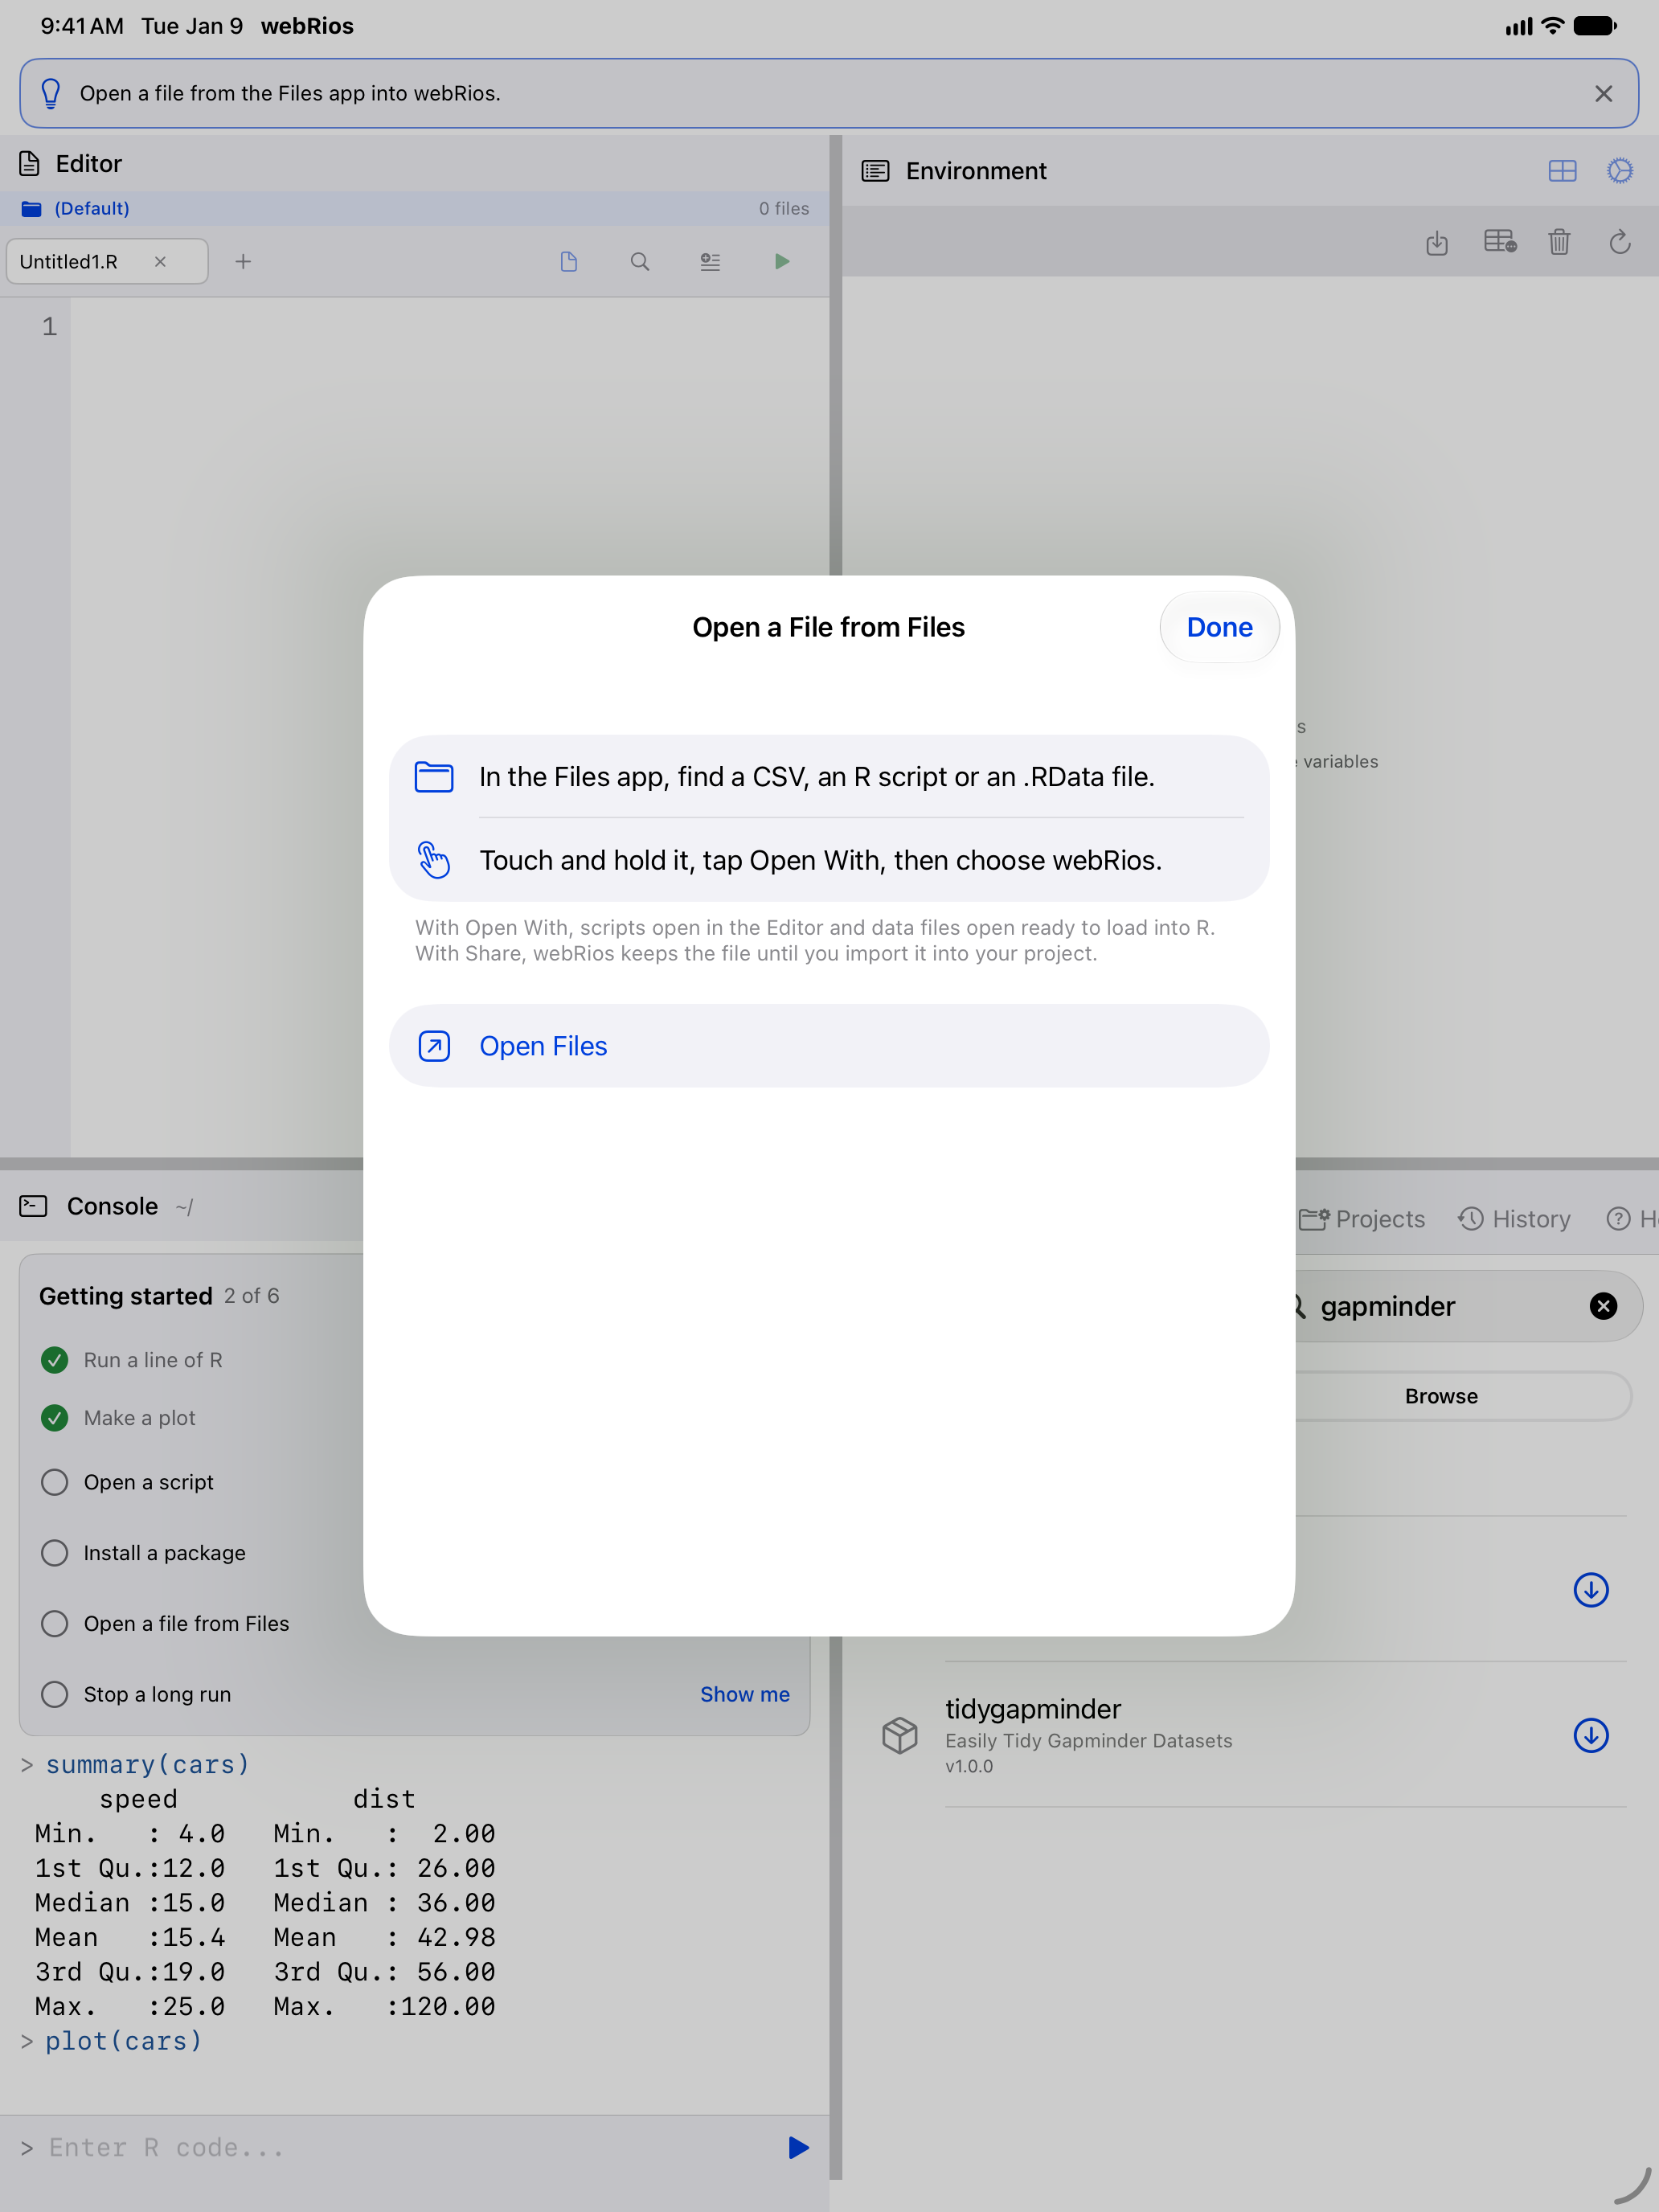Click the Browse button
The width and height of the screenshot is (1659, 2212).
(x=1441, y=1396)
